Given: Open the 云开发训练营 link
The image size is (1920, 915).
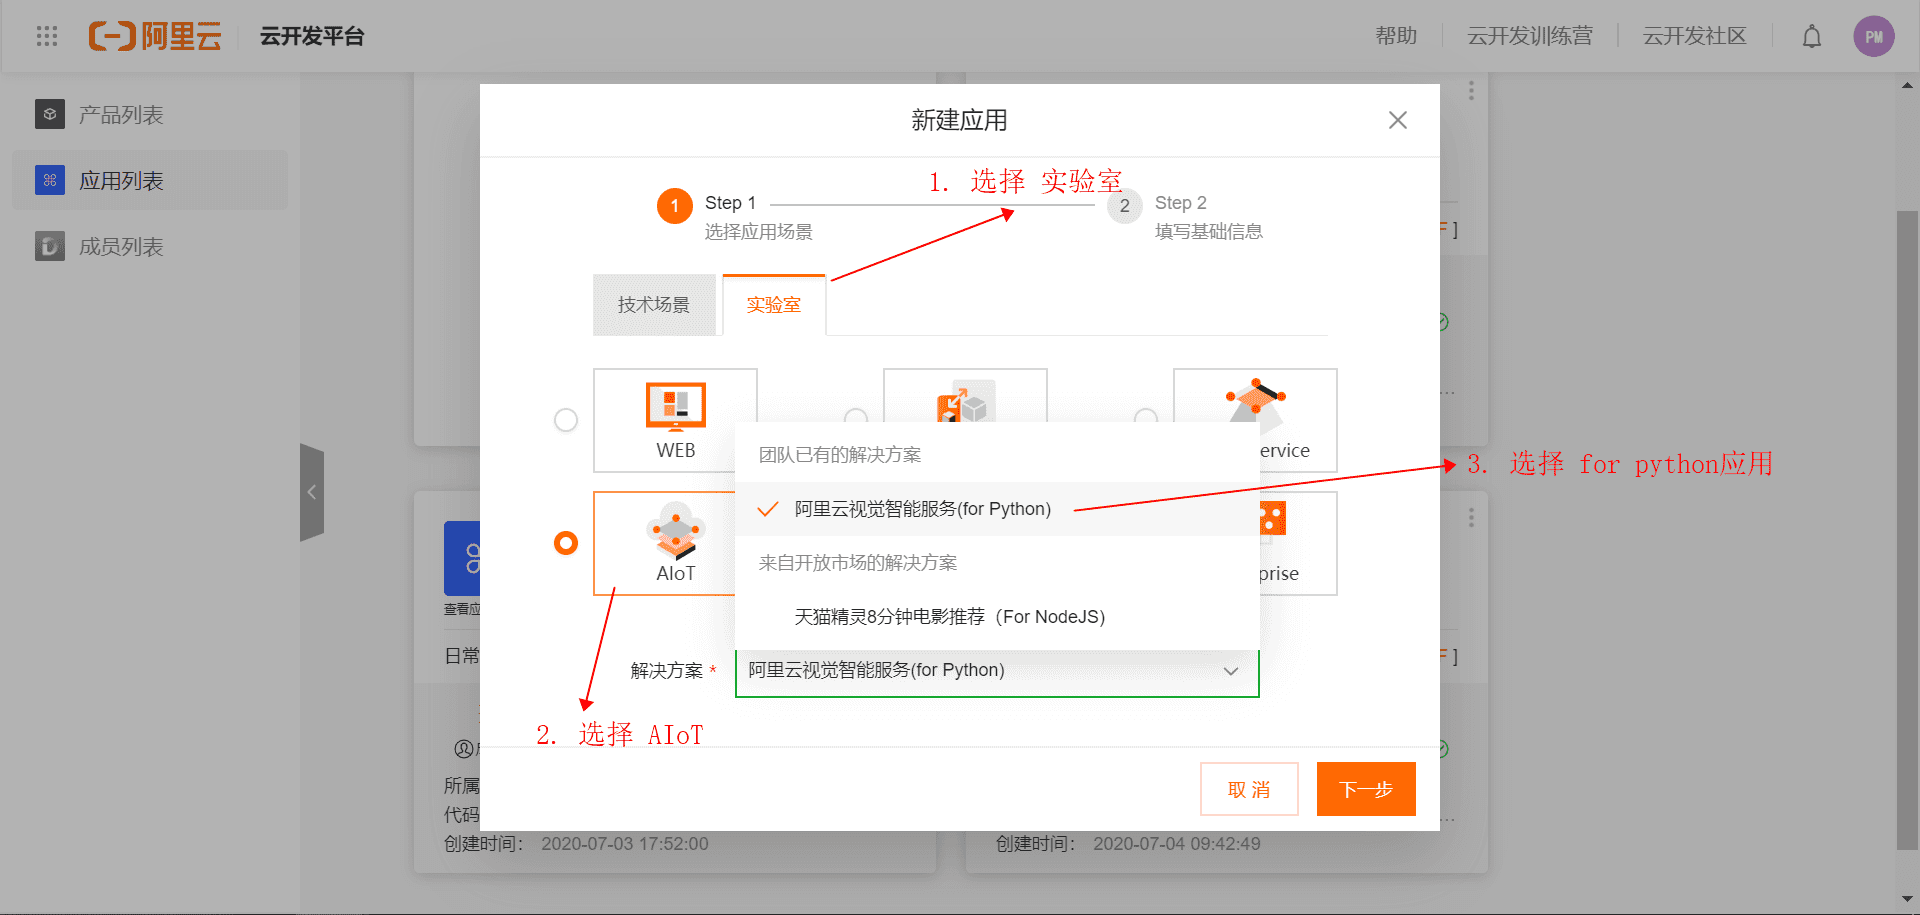Looking at the screenshot, I should tap(1530, 36).
